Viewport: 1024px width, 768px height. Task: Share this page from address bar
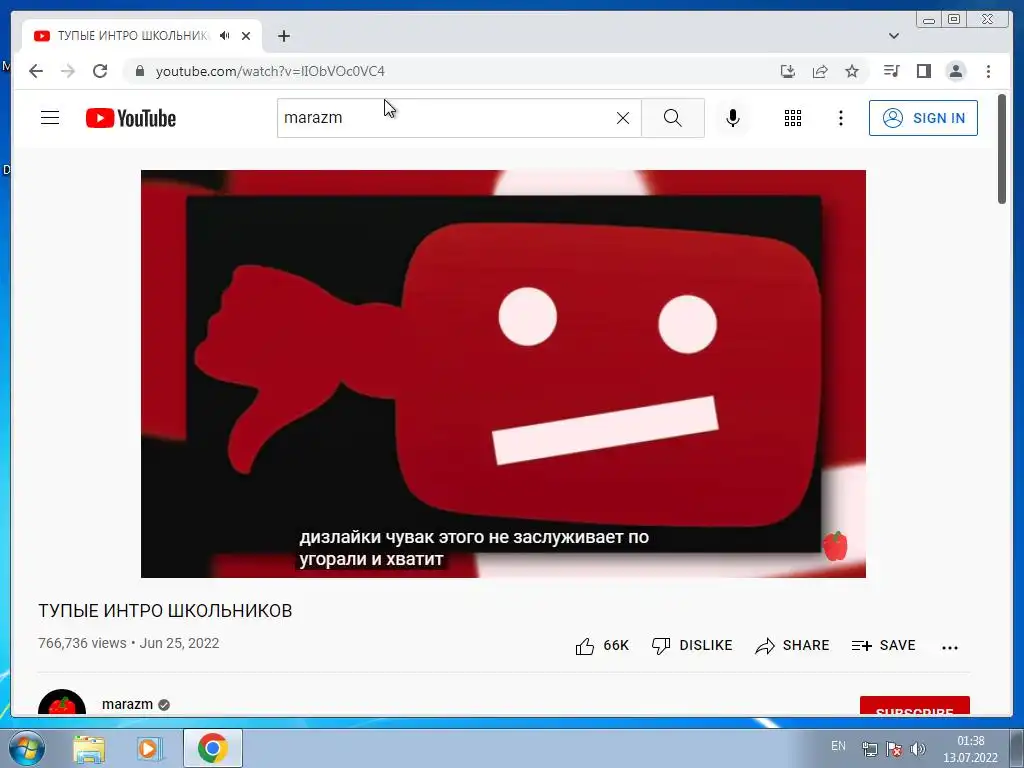coord(820,71)
